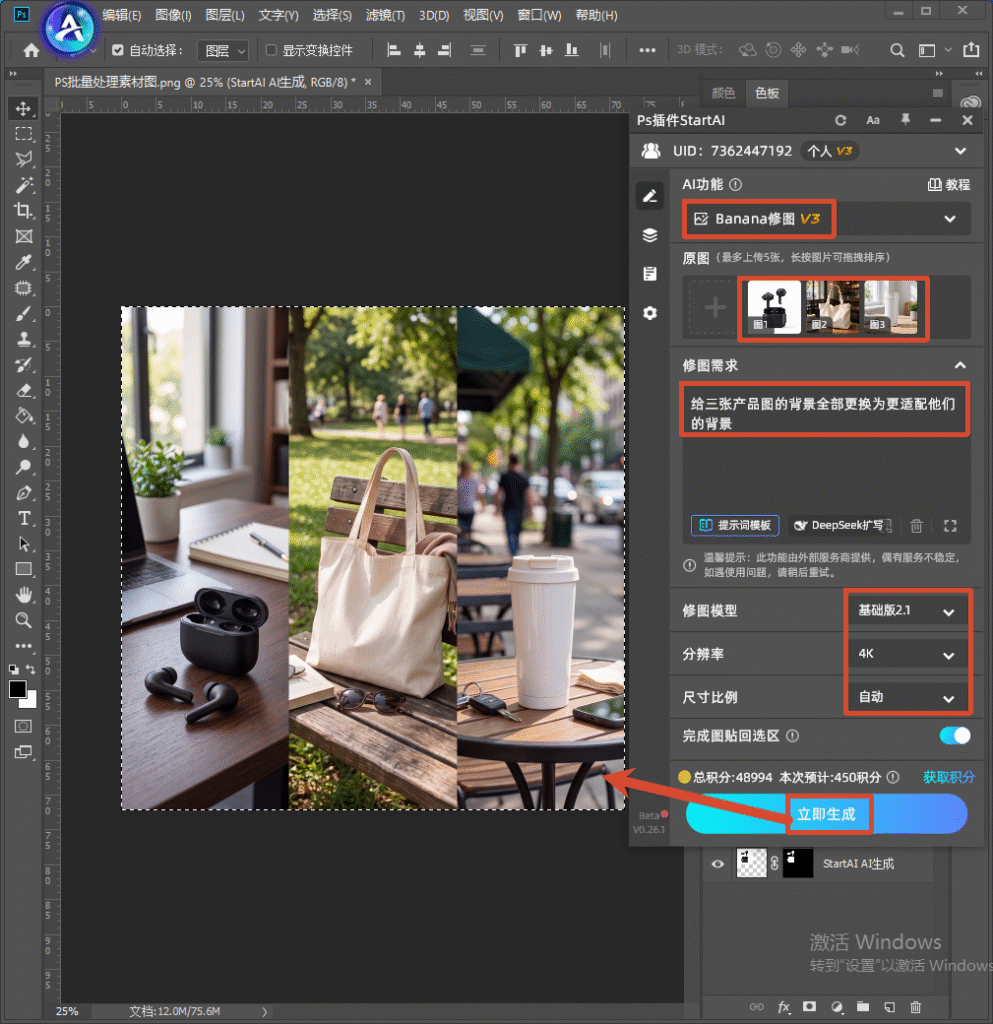993x1024 pixels.
Task: Open the 提示词模板 button
Action: [x=735, y=525]
